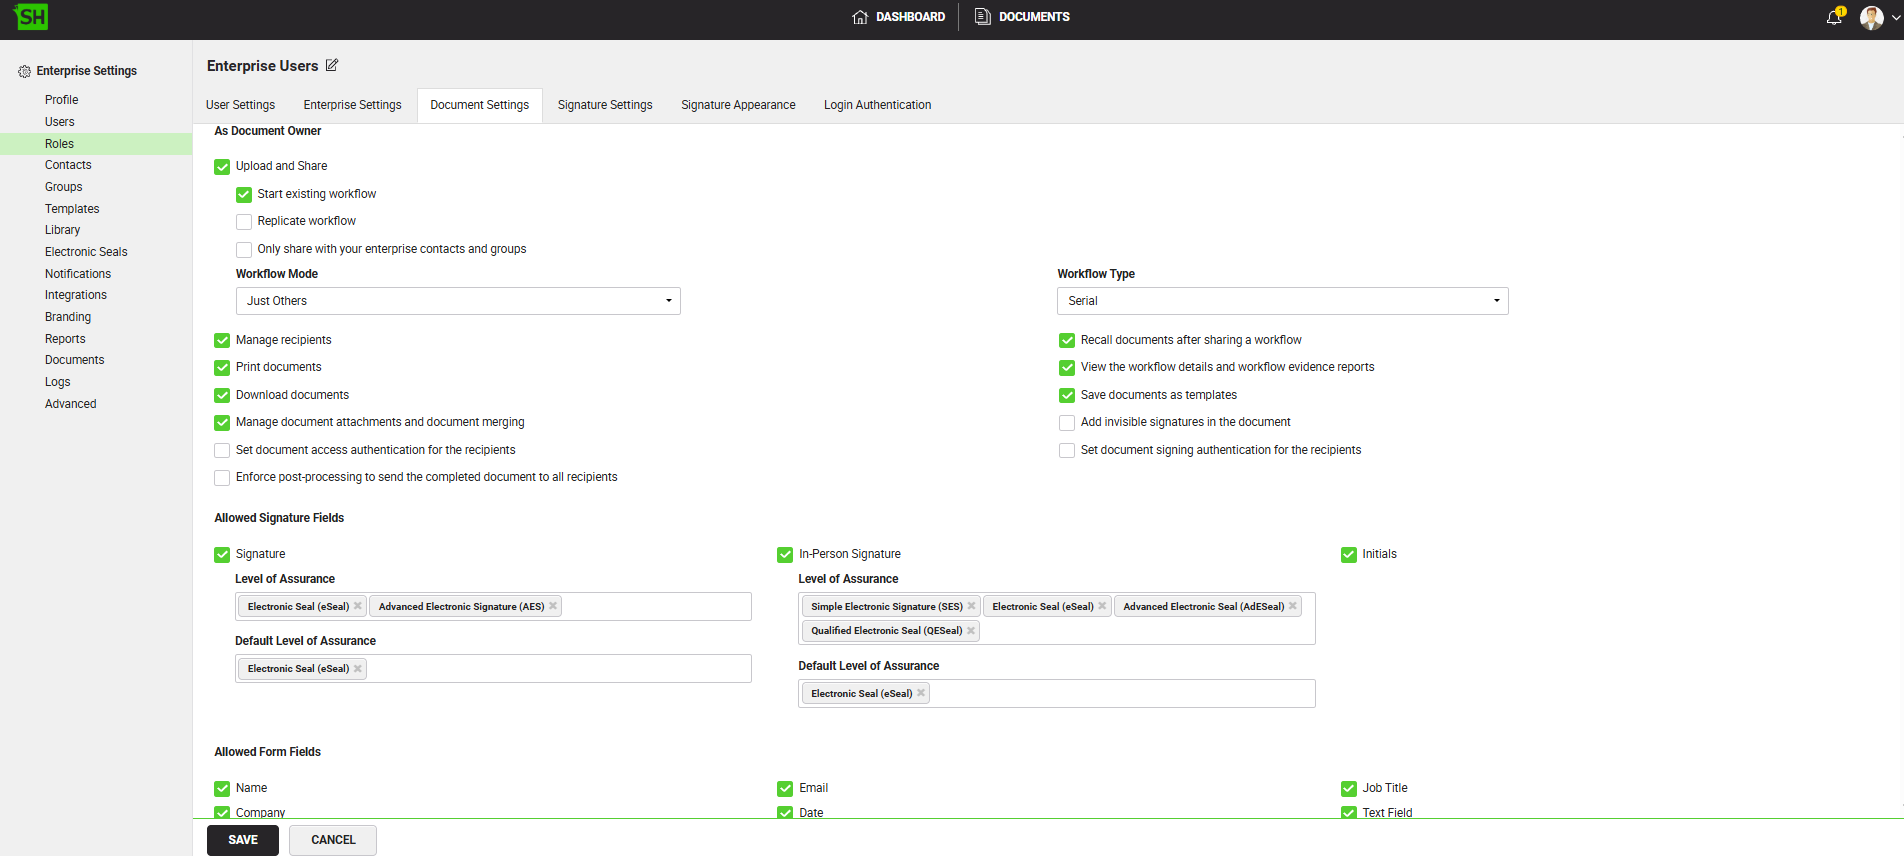Expand the user account menu chevron
Viewport: 1904px width, 856px height.
(1895, 18)
